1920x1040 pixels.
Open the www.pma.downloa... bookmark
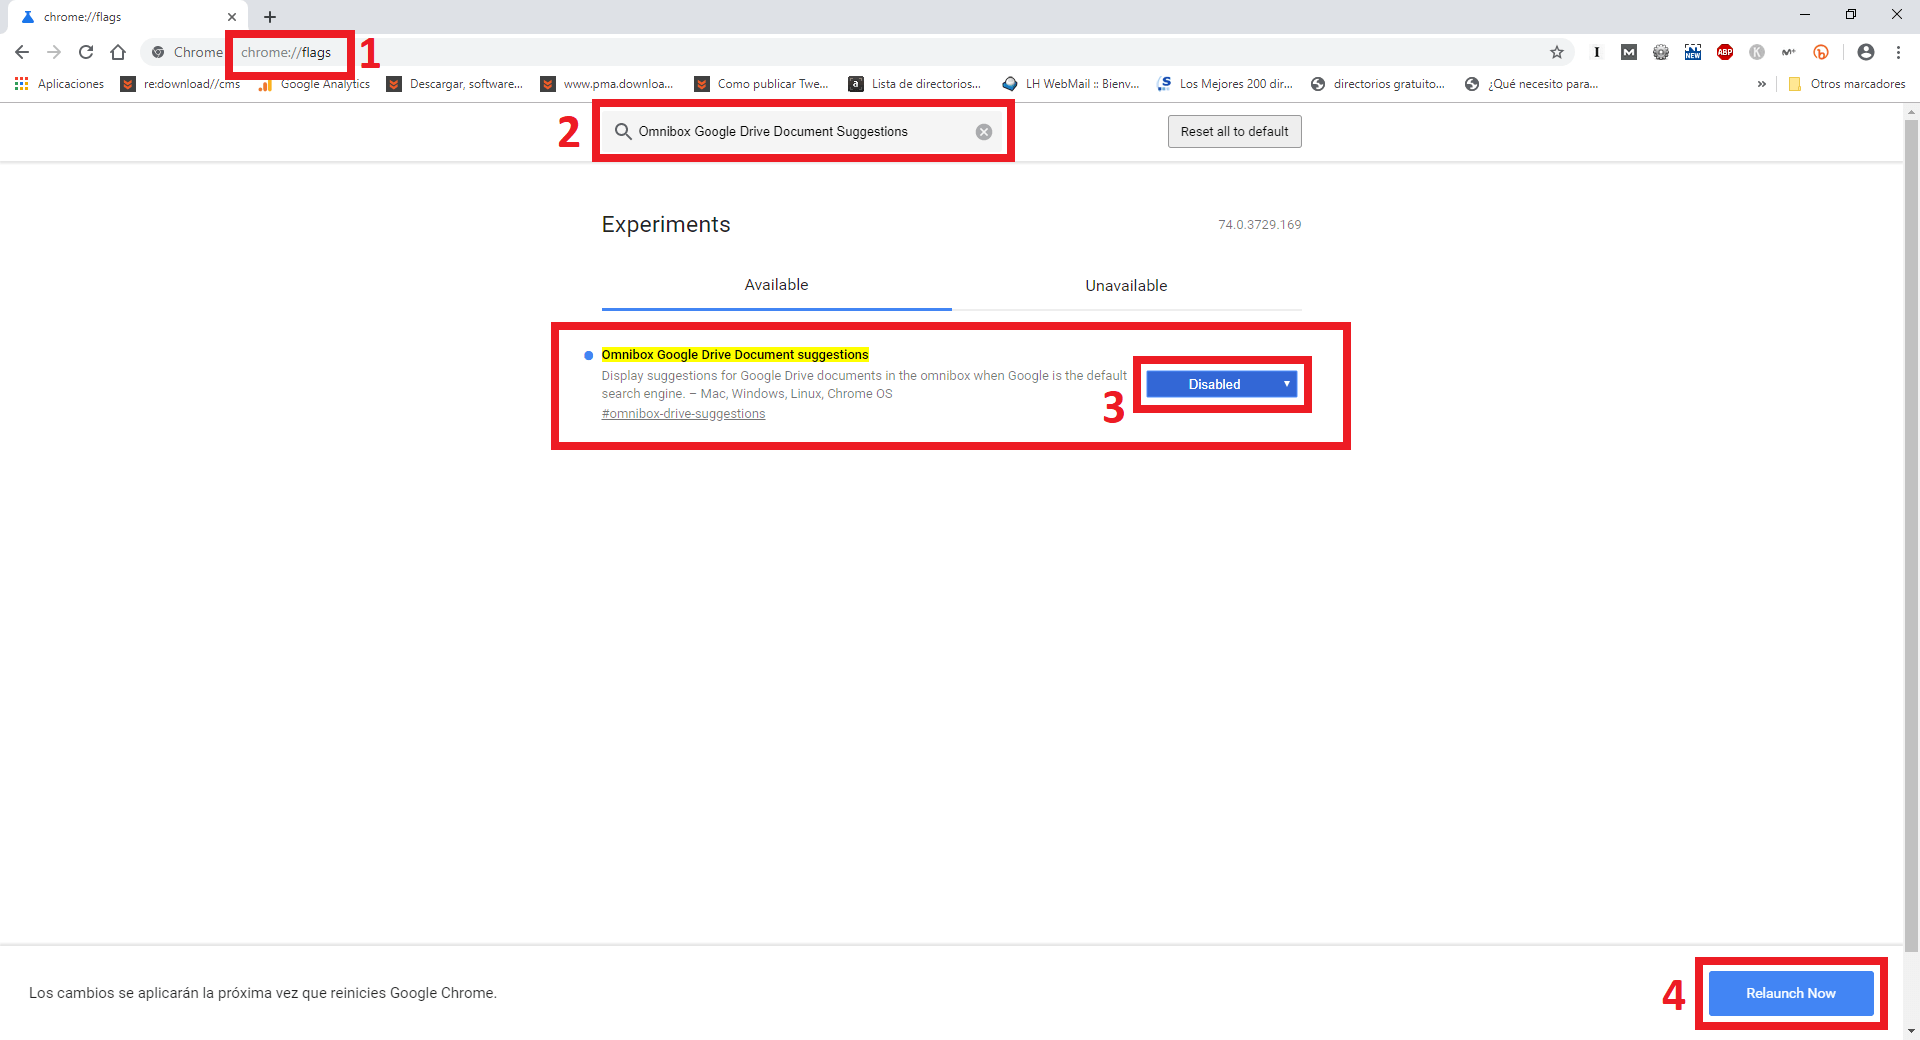608,84
